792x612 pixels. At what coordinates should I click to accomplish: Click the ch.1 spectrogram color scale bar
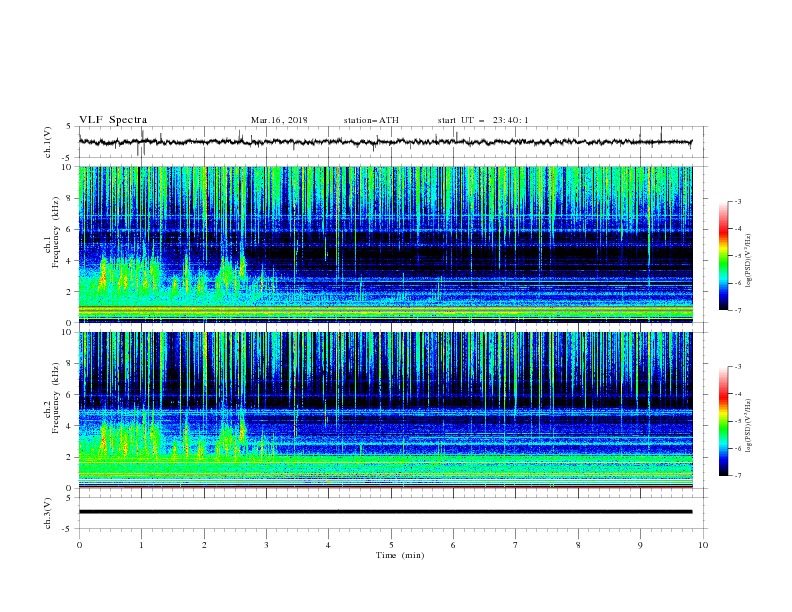coord(723,256)
